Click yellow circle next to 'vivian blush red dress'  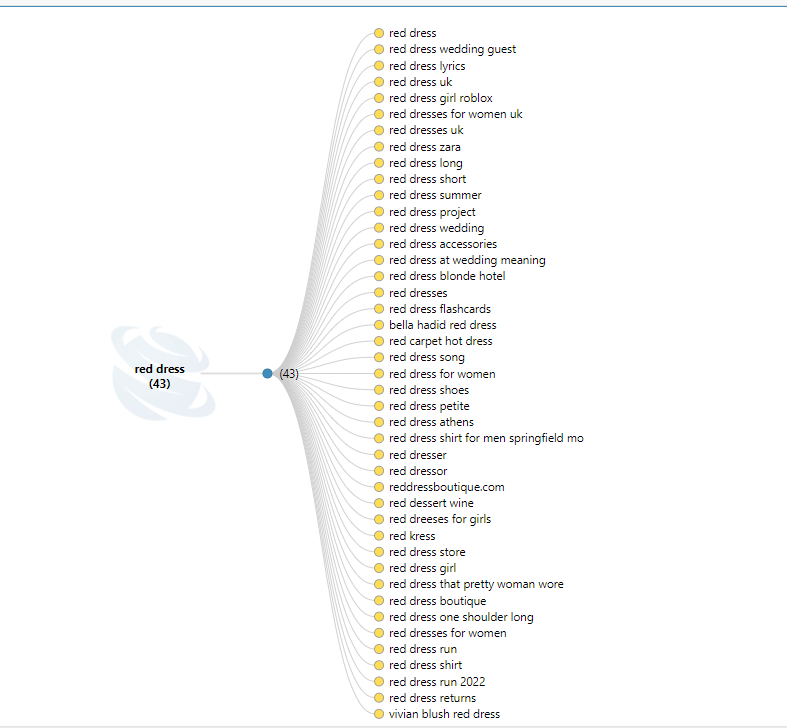tap(379, 714)
